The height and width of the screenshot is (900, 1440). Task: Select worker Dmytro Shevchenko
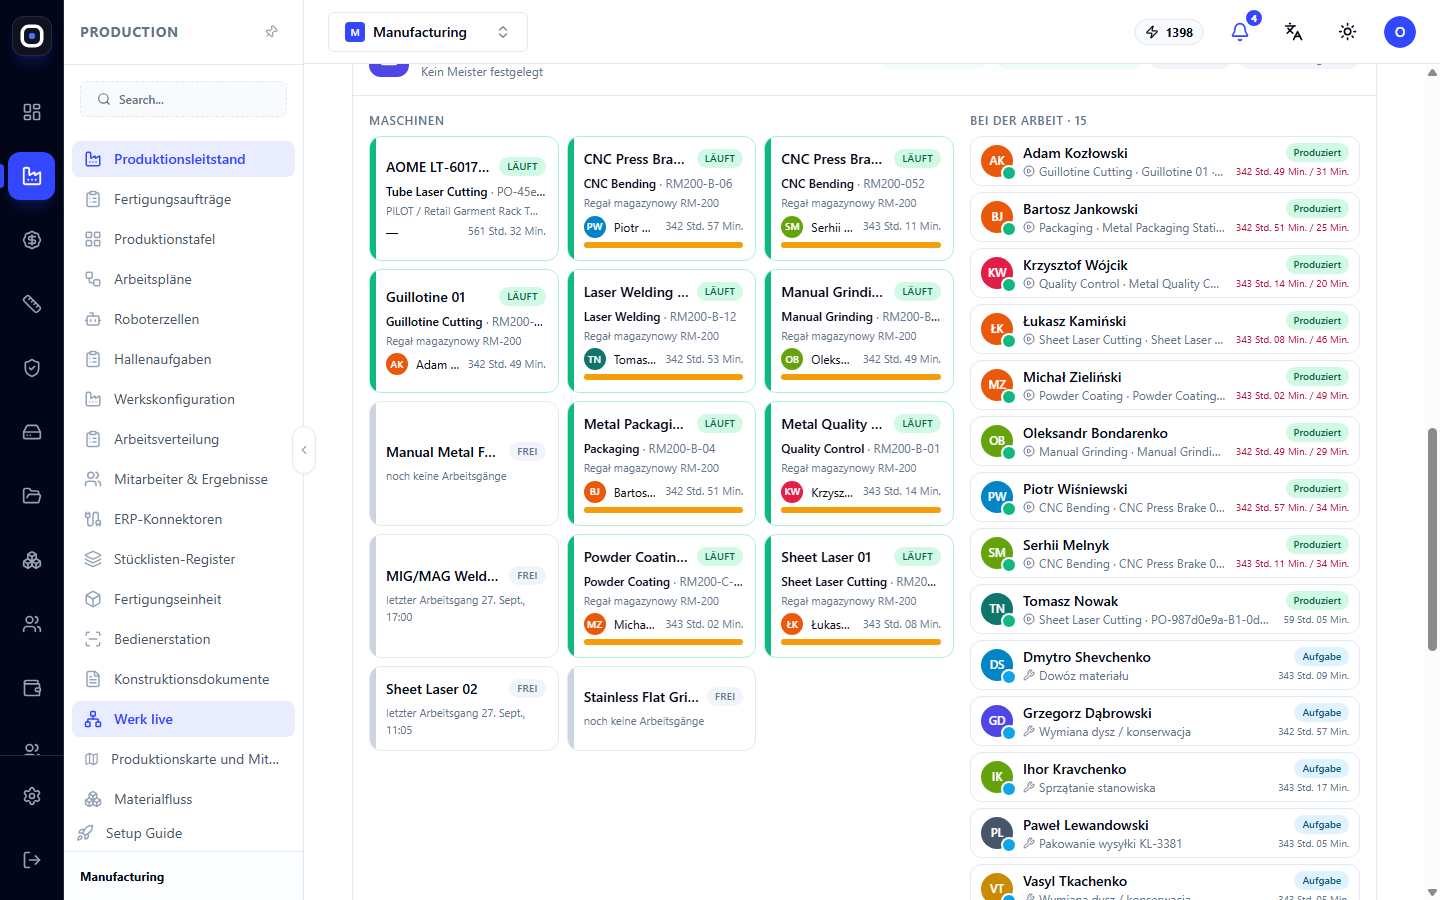(x=1164, y=665)
